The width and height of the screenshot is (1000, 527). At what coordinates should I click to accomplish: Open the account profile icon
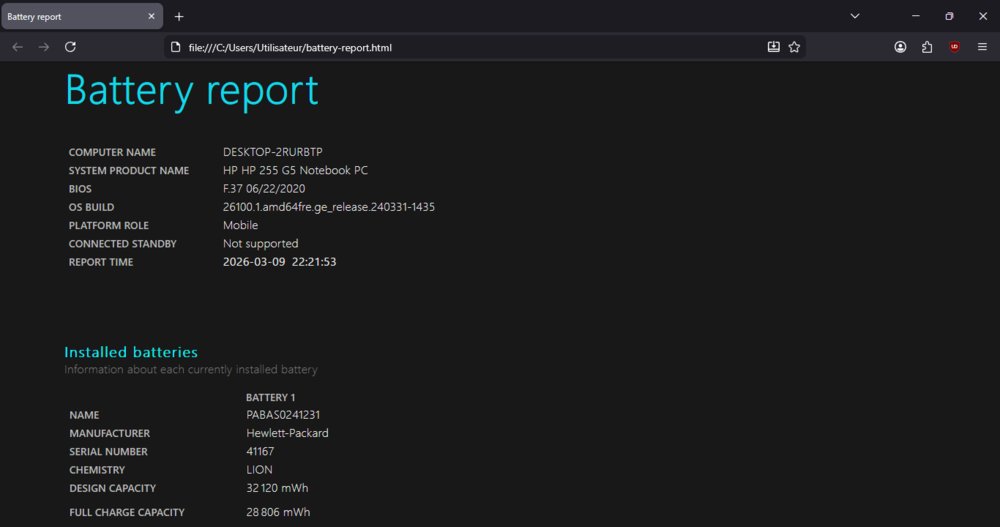click(901, 47)
